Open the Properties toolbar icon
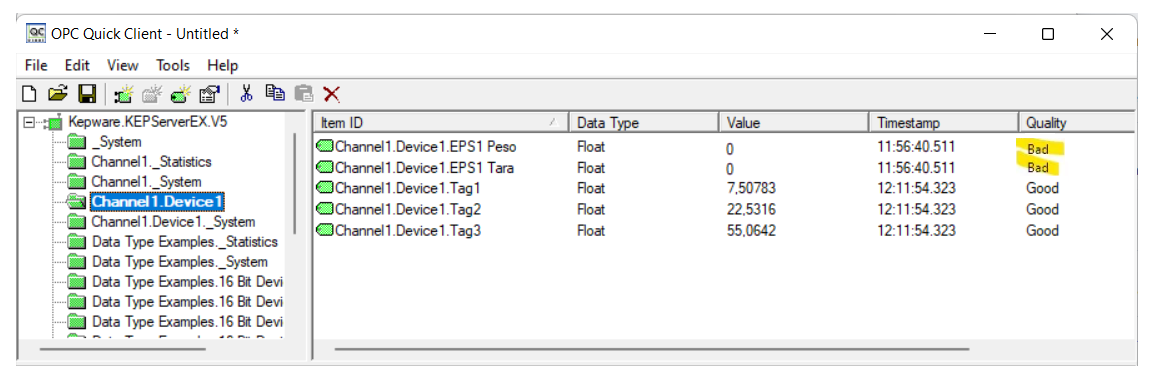Viewport: 1156px width, 380px height. pos(210,94)
